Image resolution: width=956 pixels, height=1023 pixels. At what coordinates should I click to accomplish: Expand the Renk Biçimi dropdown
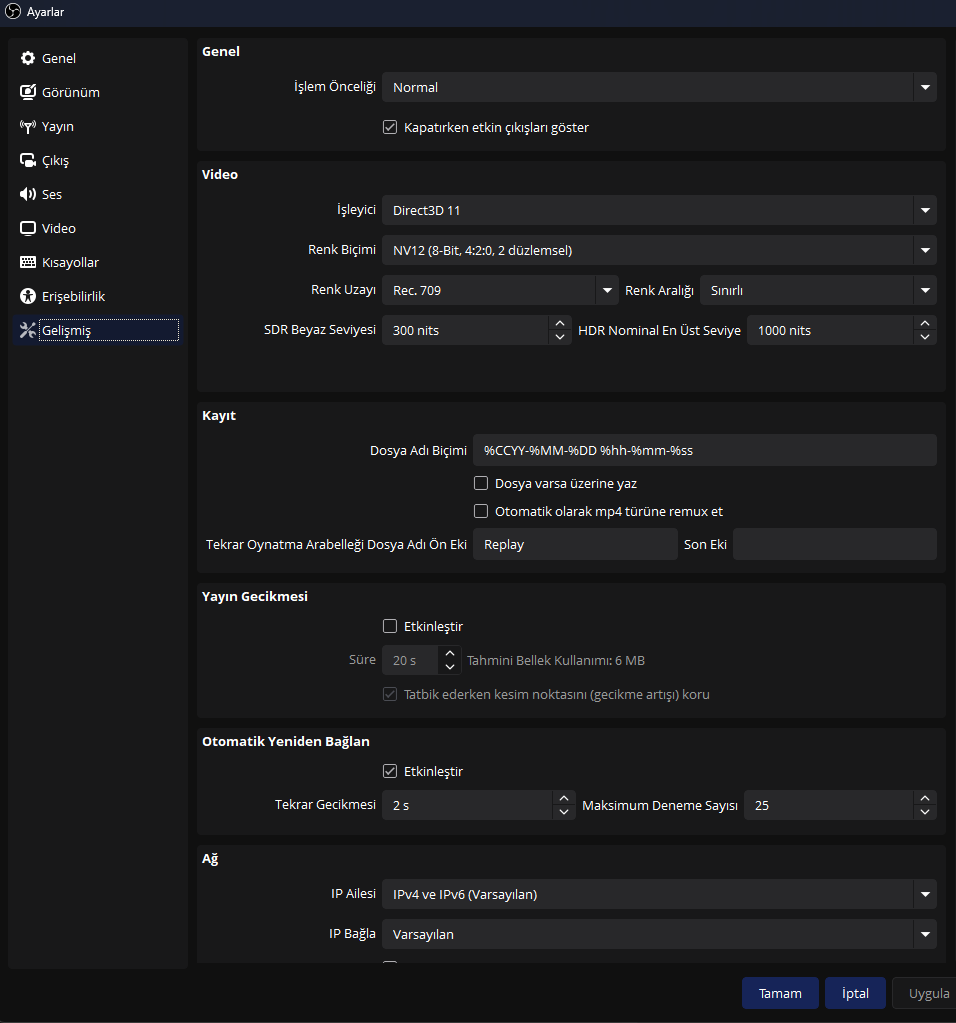tap(659, 250)
